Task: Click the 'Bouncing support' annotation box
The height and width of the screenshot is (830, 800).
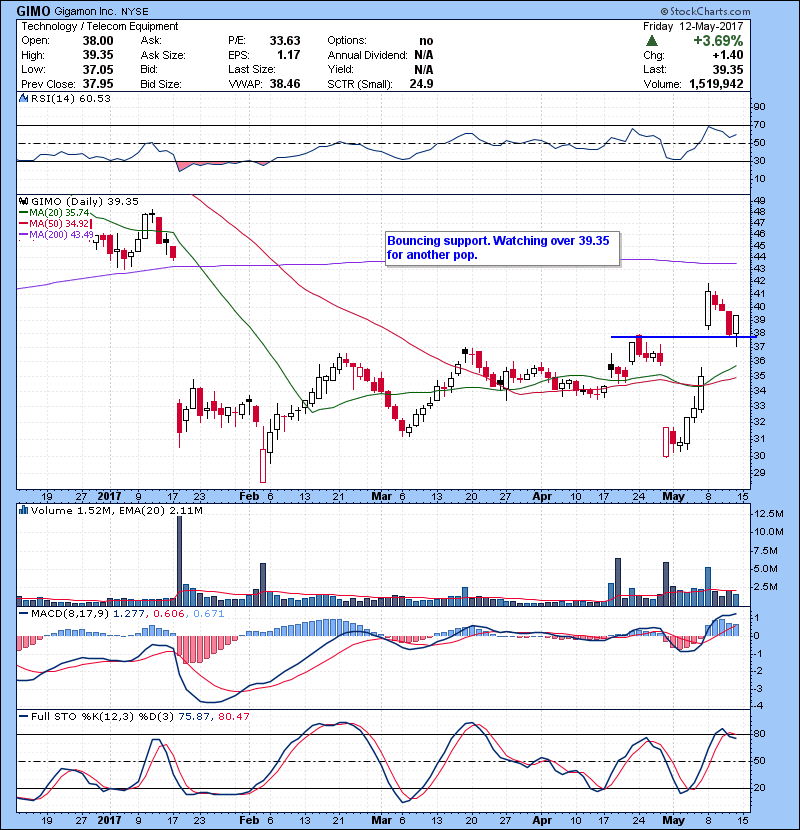Action: [503, 247]
